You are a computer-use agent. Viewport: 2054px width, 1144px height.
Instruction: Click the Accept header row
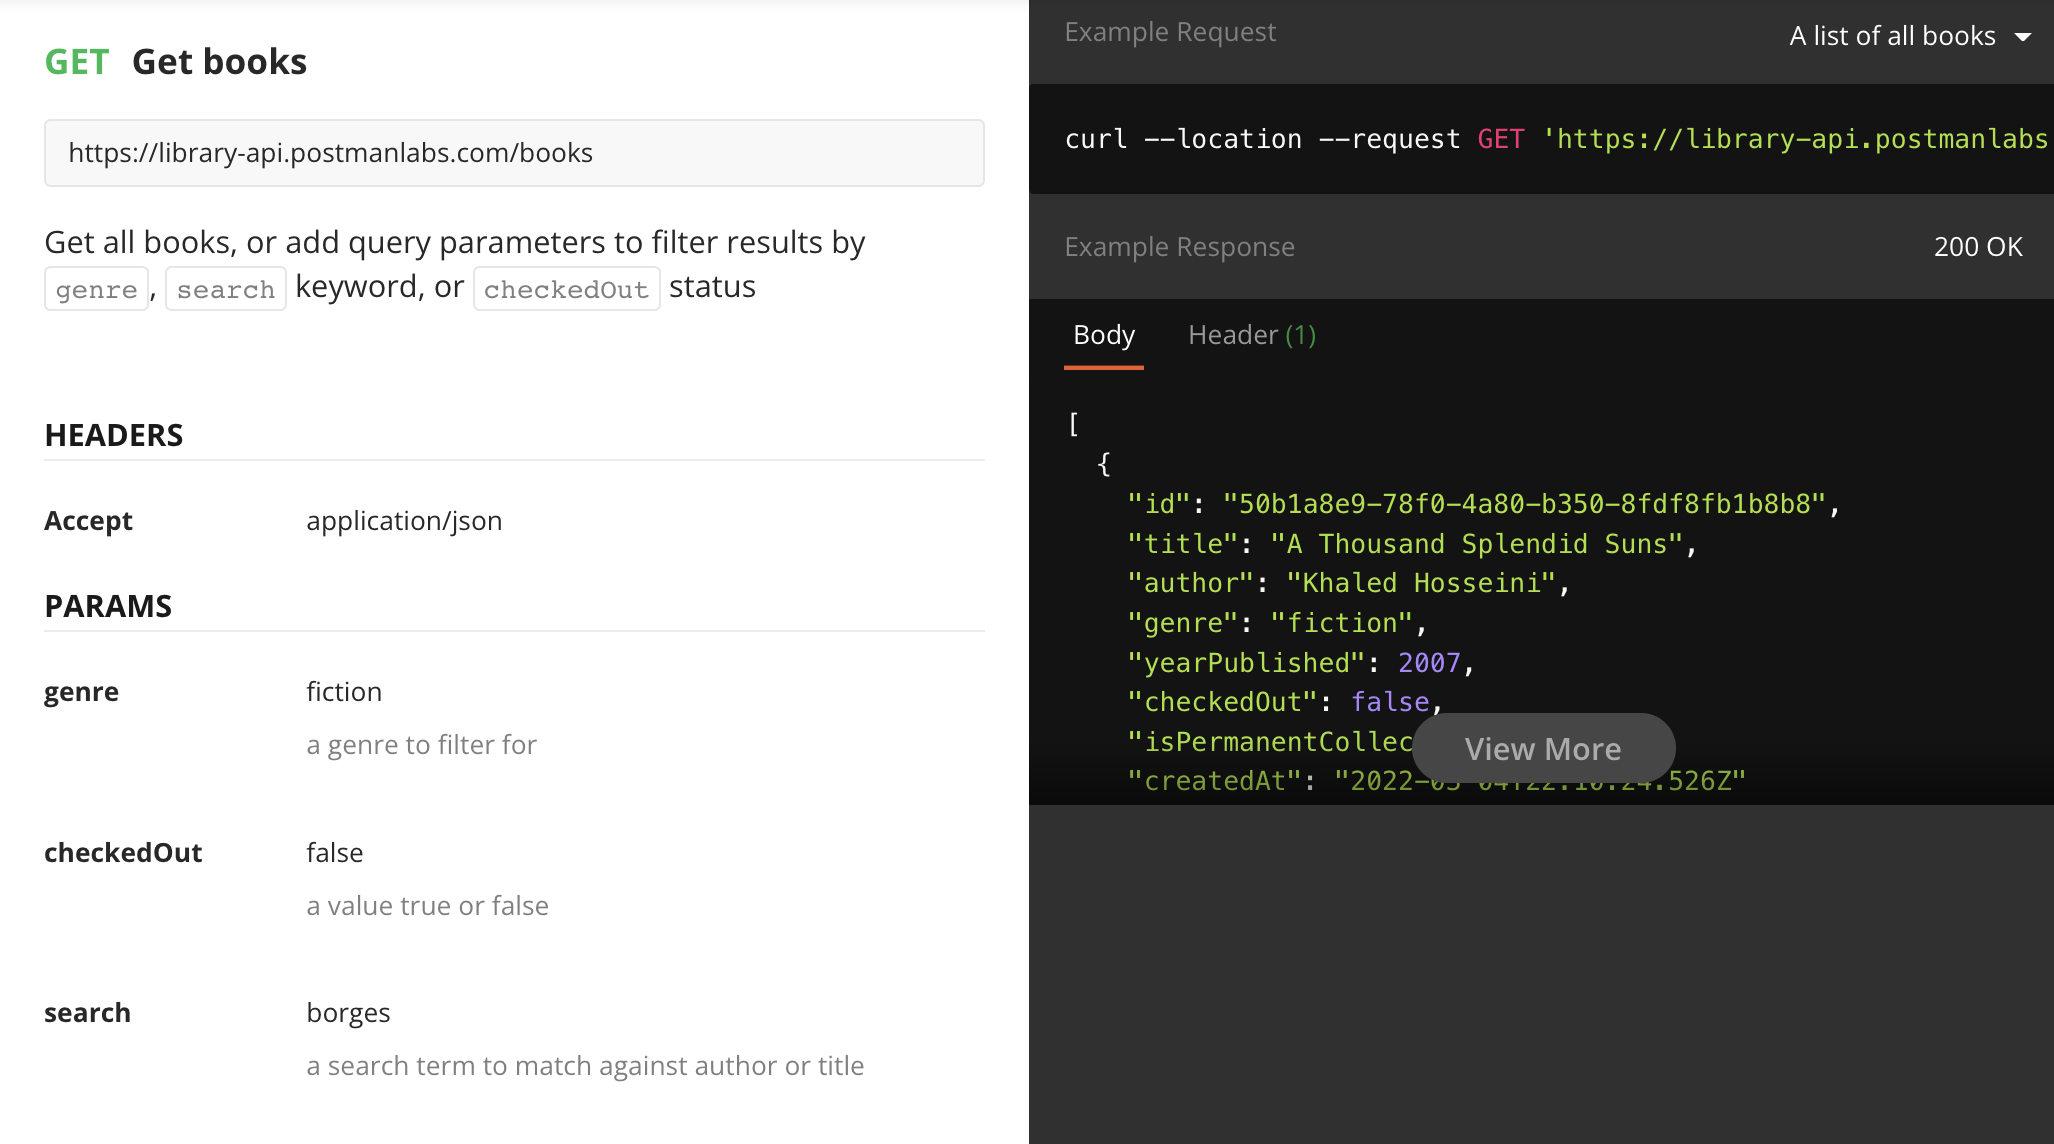pos(88,520)
